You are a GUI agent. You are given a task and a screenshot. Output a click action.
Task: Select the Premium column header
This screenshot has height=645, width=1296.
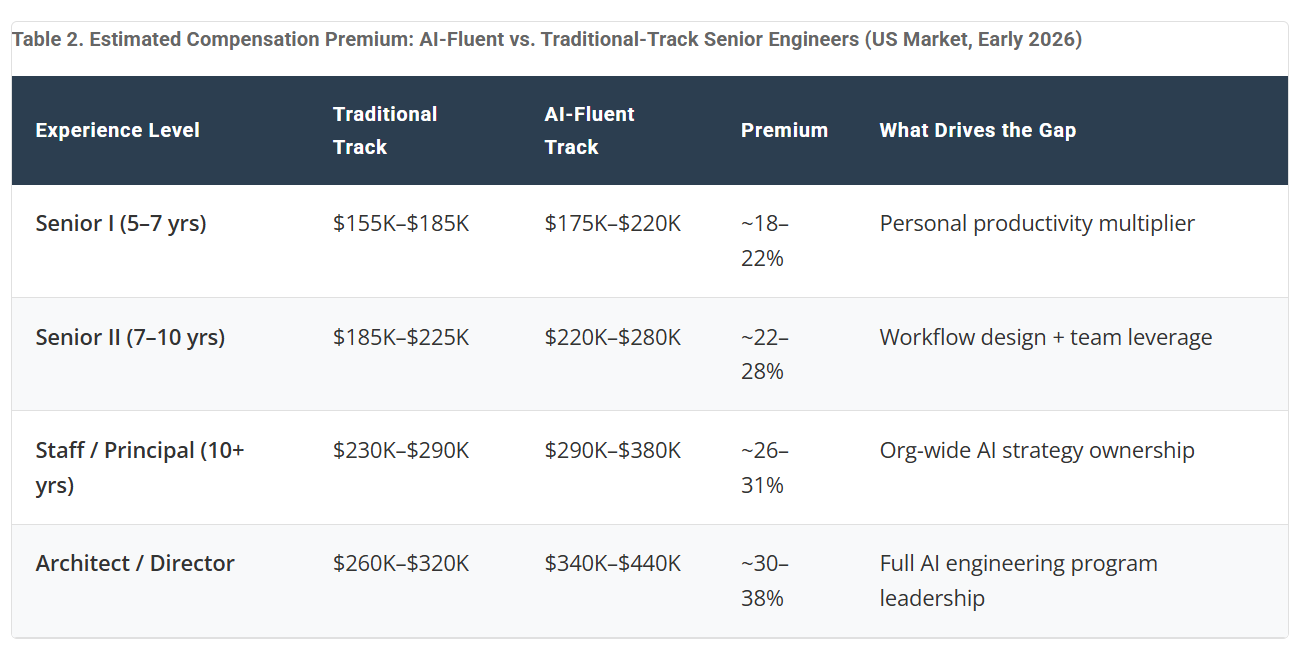click(784, 130)
